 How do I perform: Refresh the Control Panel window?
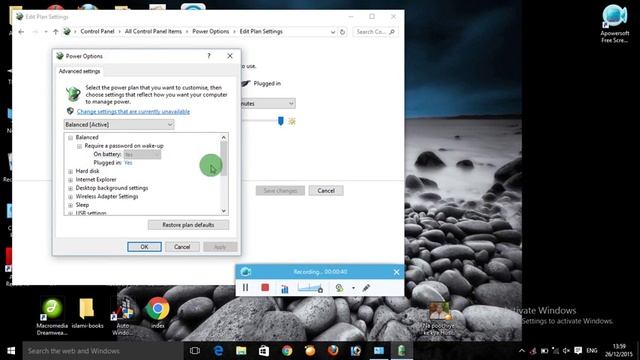(x=342, y=32)
